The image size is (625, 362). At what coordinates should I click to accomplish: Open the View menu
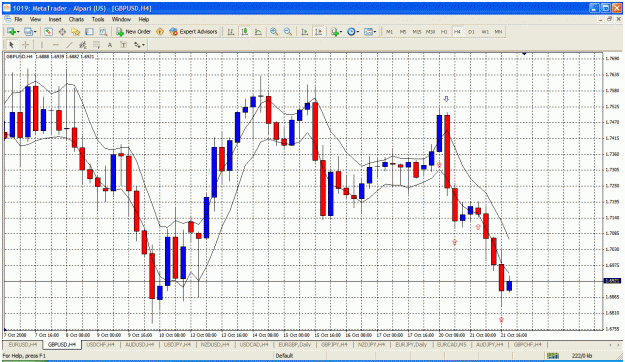[x=35, y=19]
